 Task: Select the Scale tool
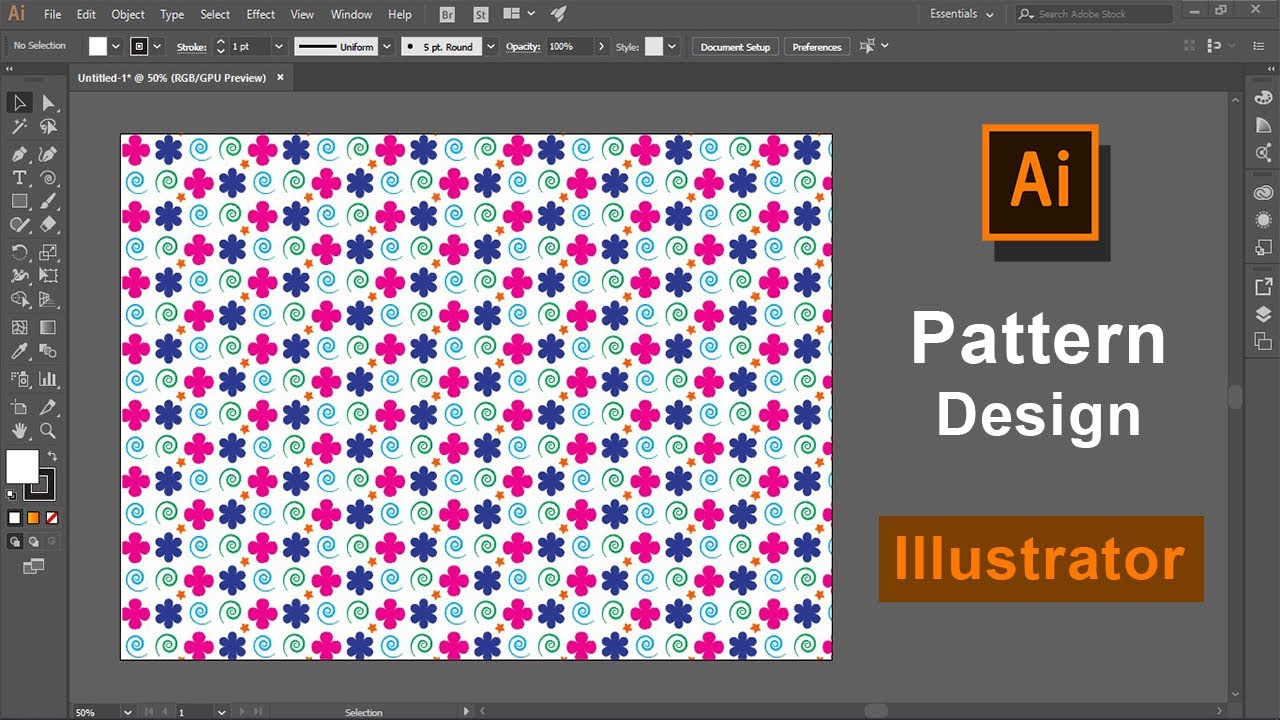(x=48, y=252)
